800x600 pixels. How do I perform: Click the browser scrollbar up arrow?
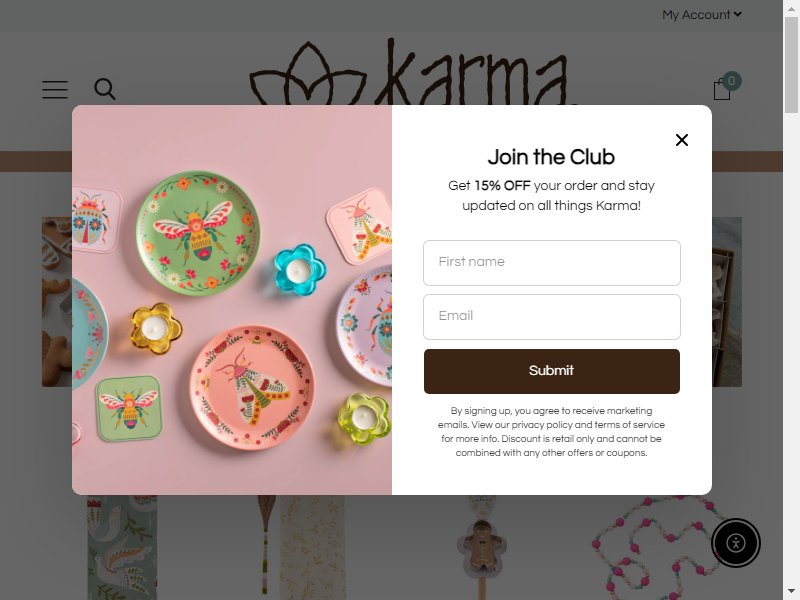click(x=791, y=8)
